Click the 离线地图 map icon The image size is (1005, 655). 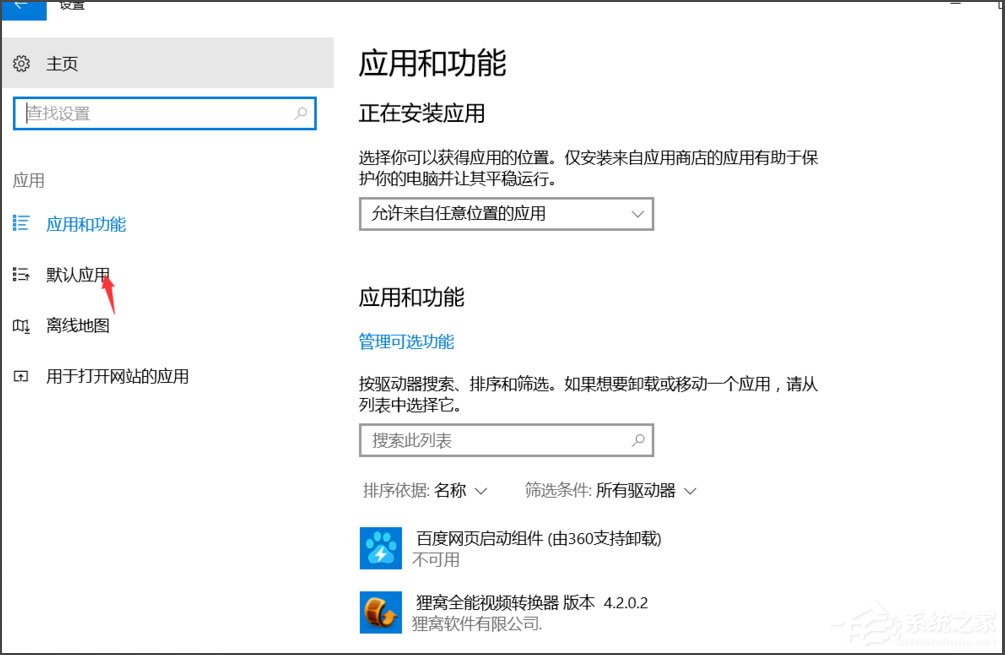[21, 325]
